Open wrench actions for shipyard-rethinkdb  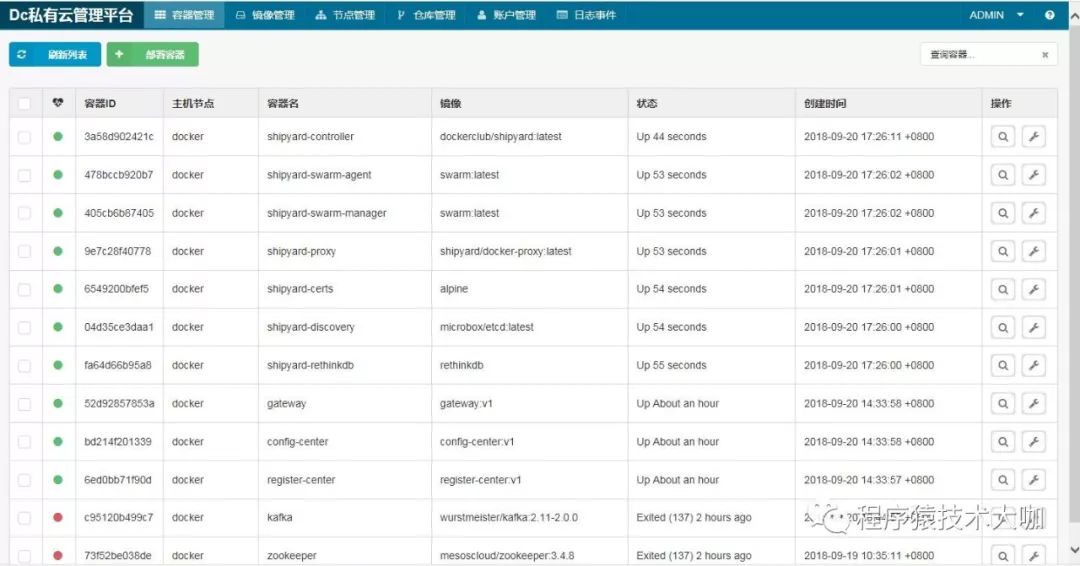click(x=1034, y=366)
